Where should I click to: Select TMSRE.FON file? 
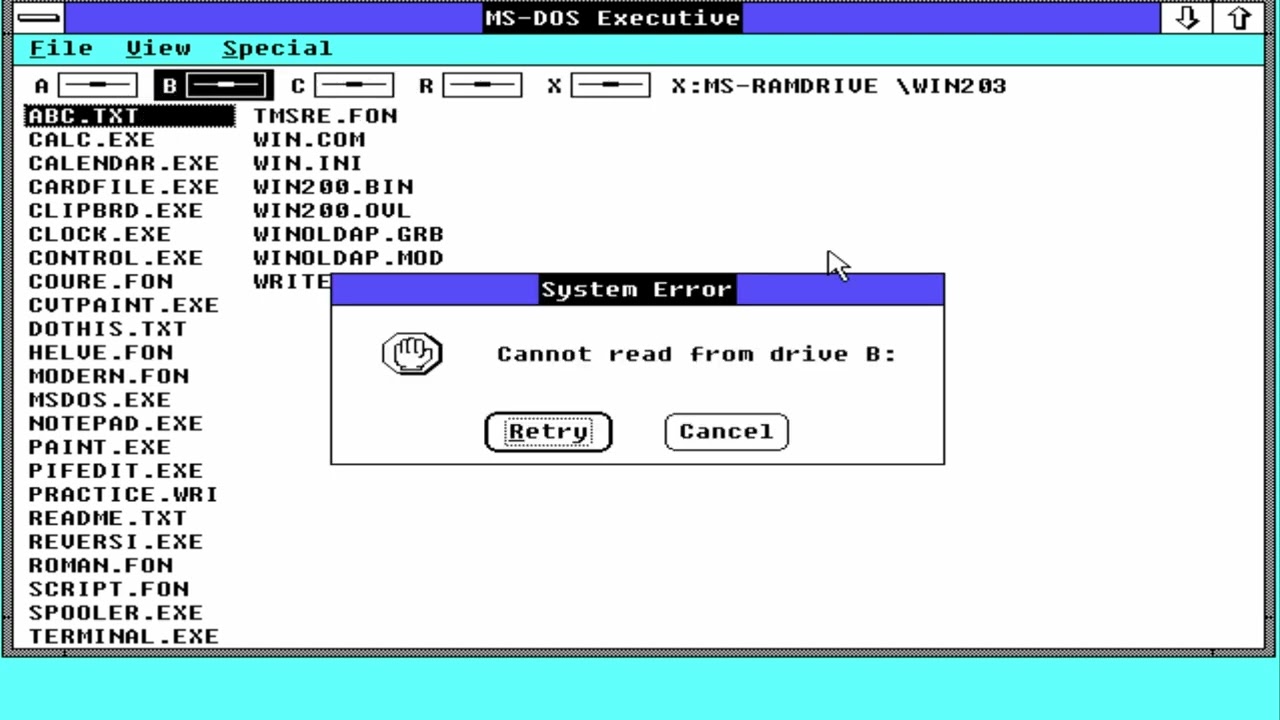pos(325,116)
